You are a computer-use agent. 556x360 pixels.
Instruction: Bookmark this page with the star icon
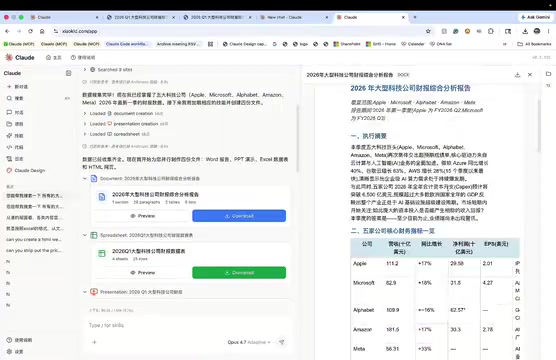coord(428,31)
